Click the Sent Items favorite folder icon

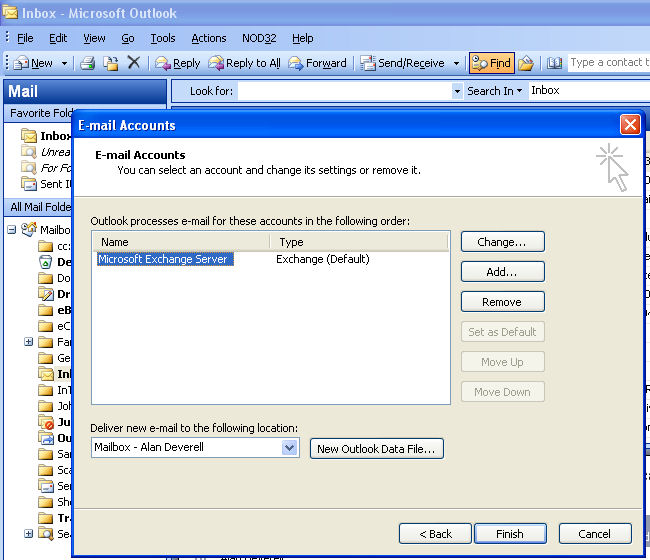point(29,184)
